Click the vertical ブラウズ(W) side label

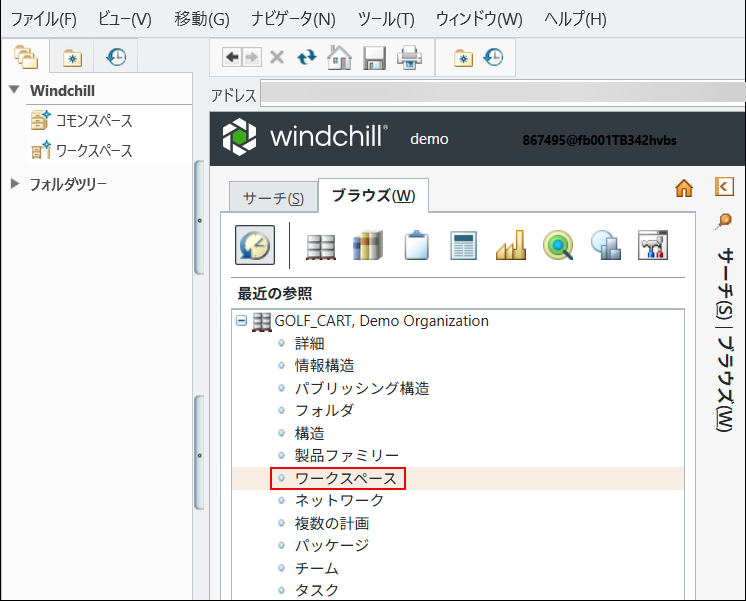coord(725,384)
